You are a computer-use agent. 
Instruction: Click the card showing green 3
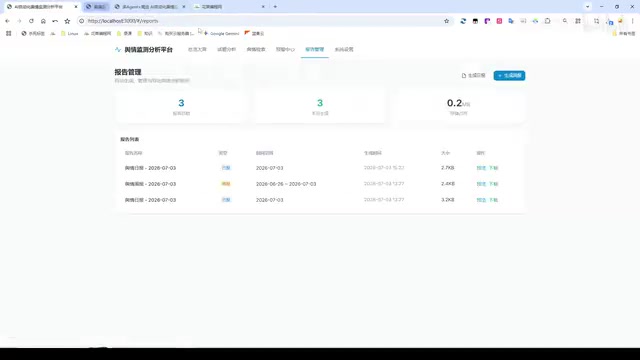[320, 107]
